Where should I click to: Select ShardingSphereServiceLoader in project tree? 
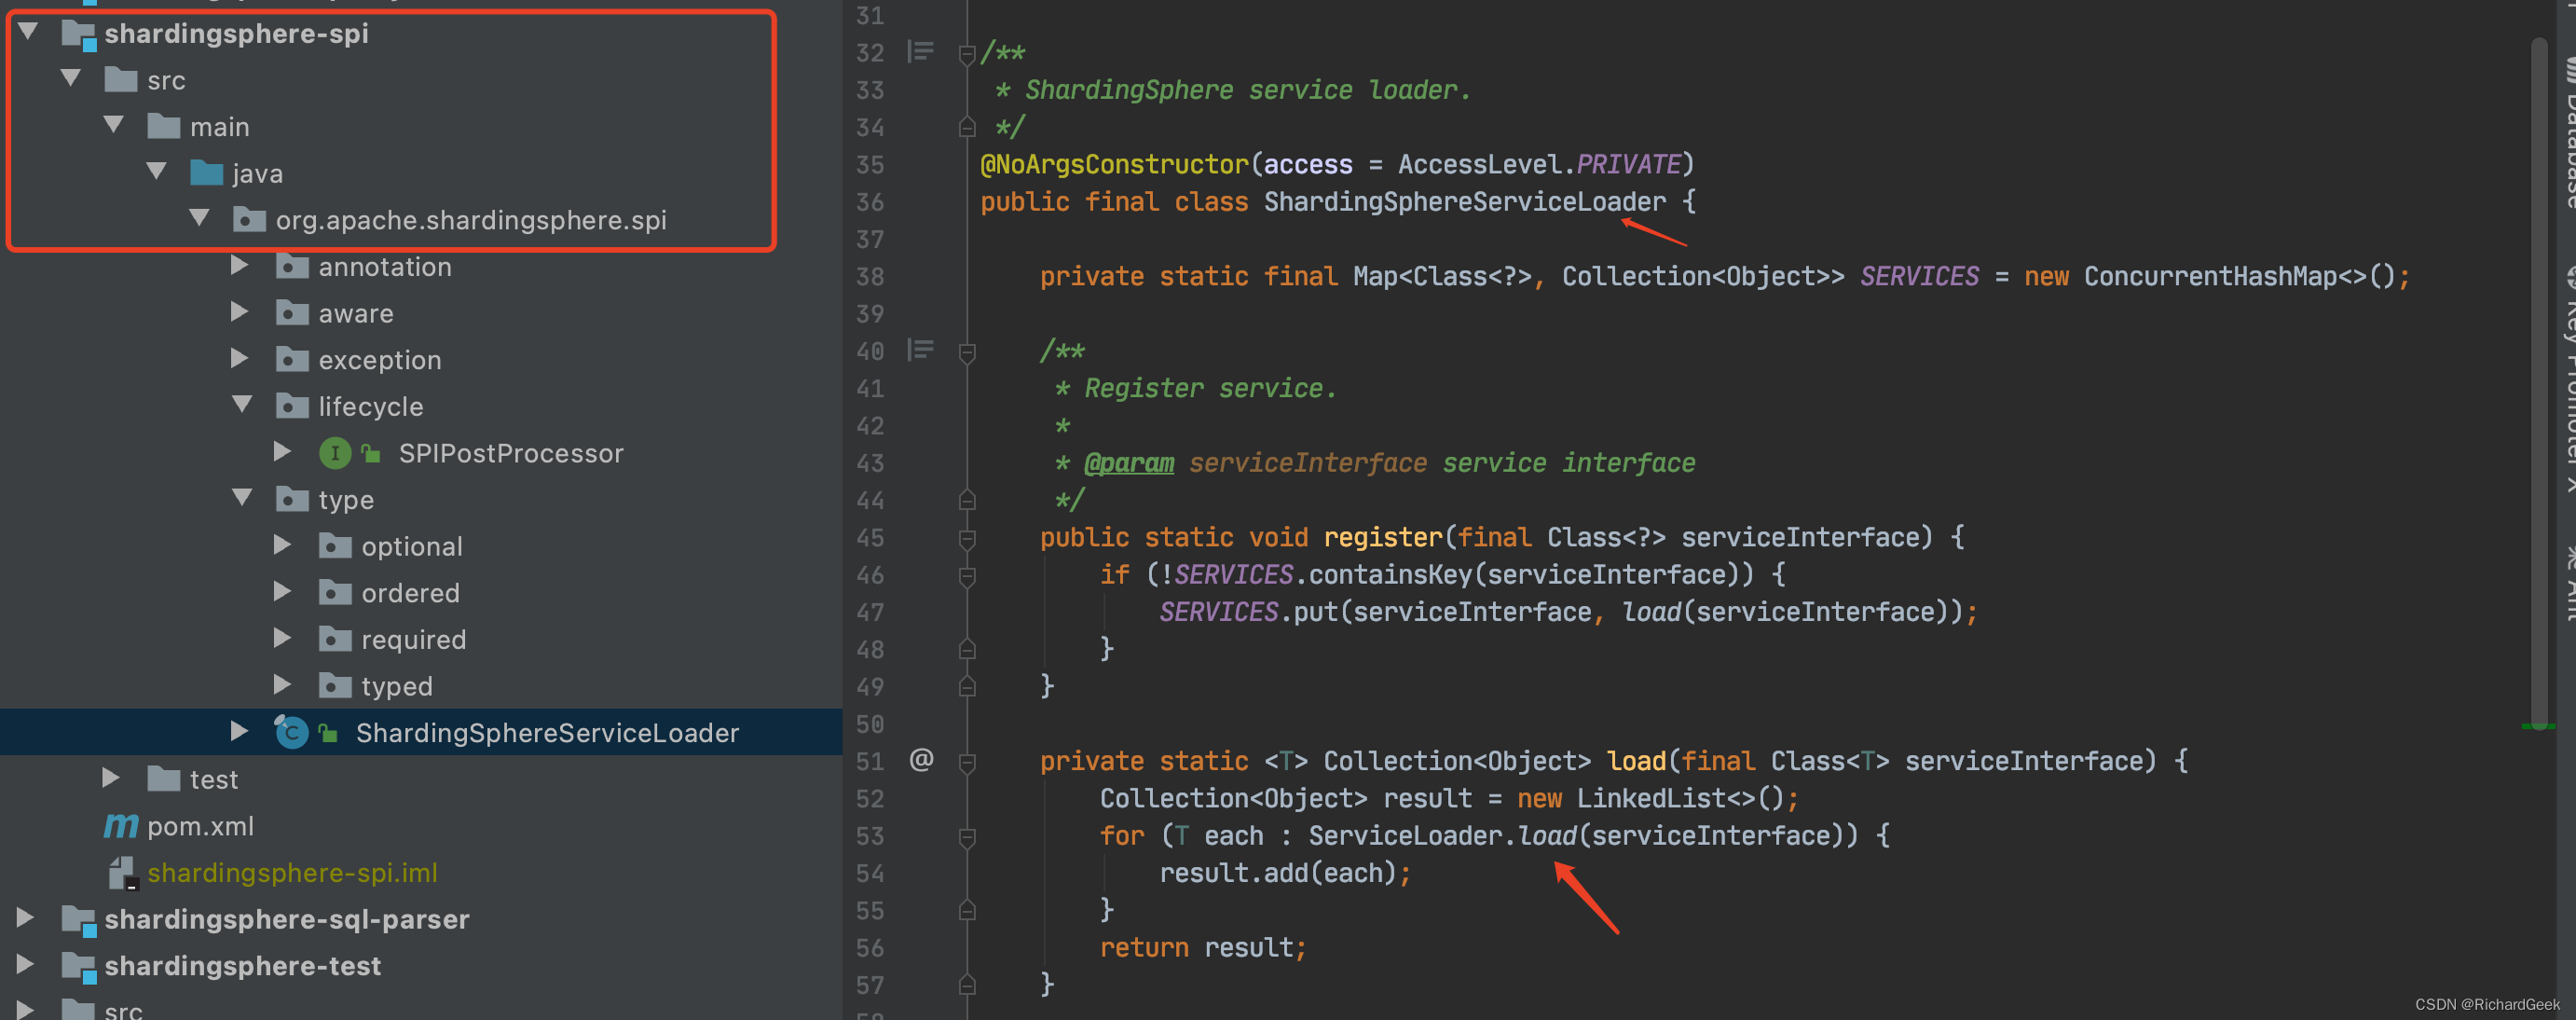[547, 733]
